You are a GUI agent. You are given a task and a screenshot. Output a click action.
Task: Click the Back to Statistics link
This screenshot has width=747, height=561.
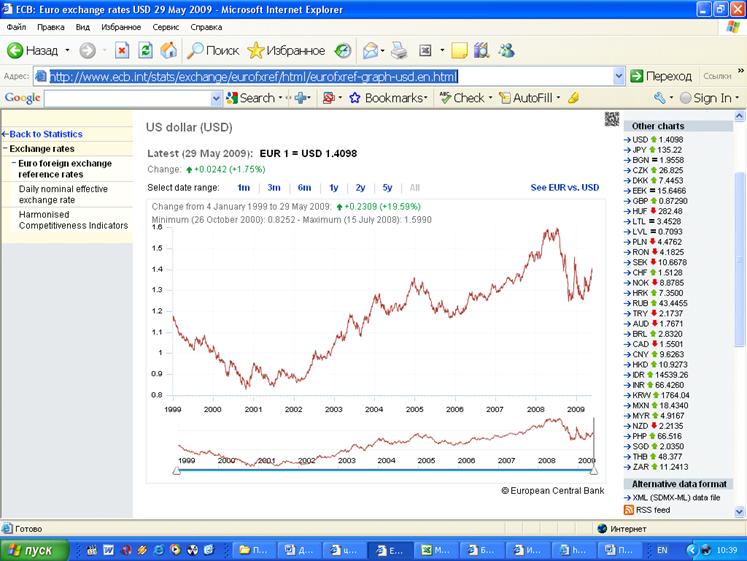pyautogui.click(x=43, y=134)
